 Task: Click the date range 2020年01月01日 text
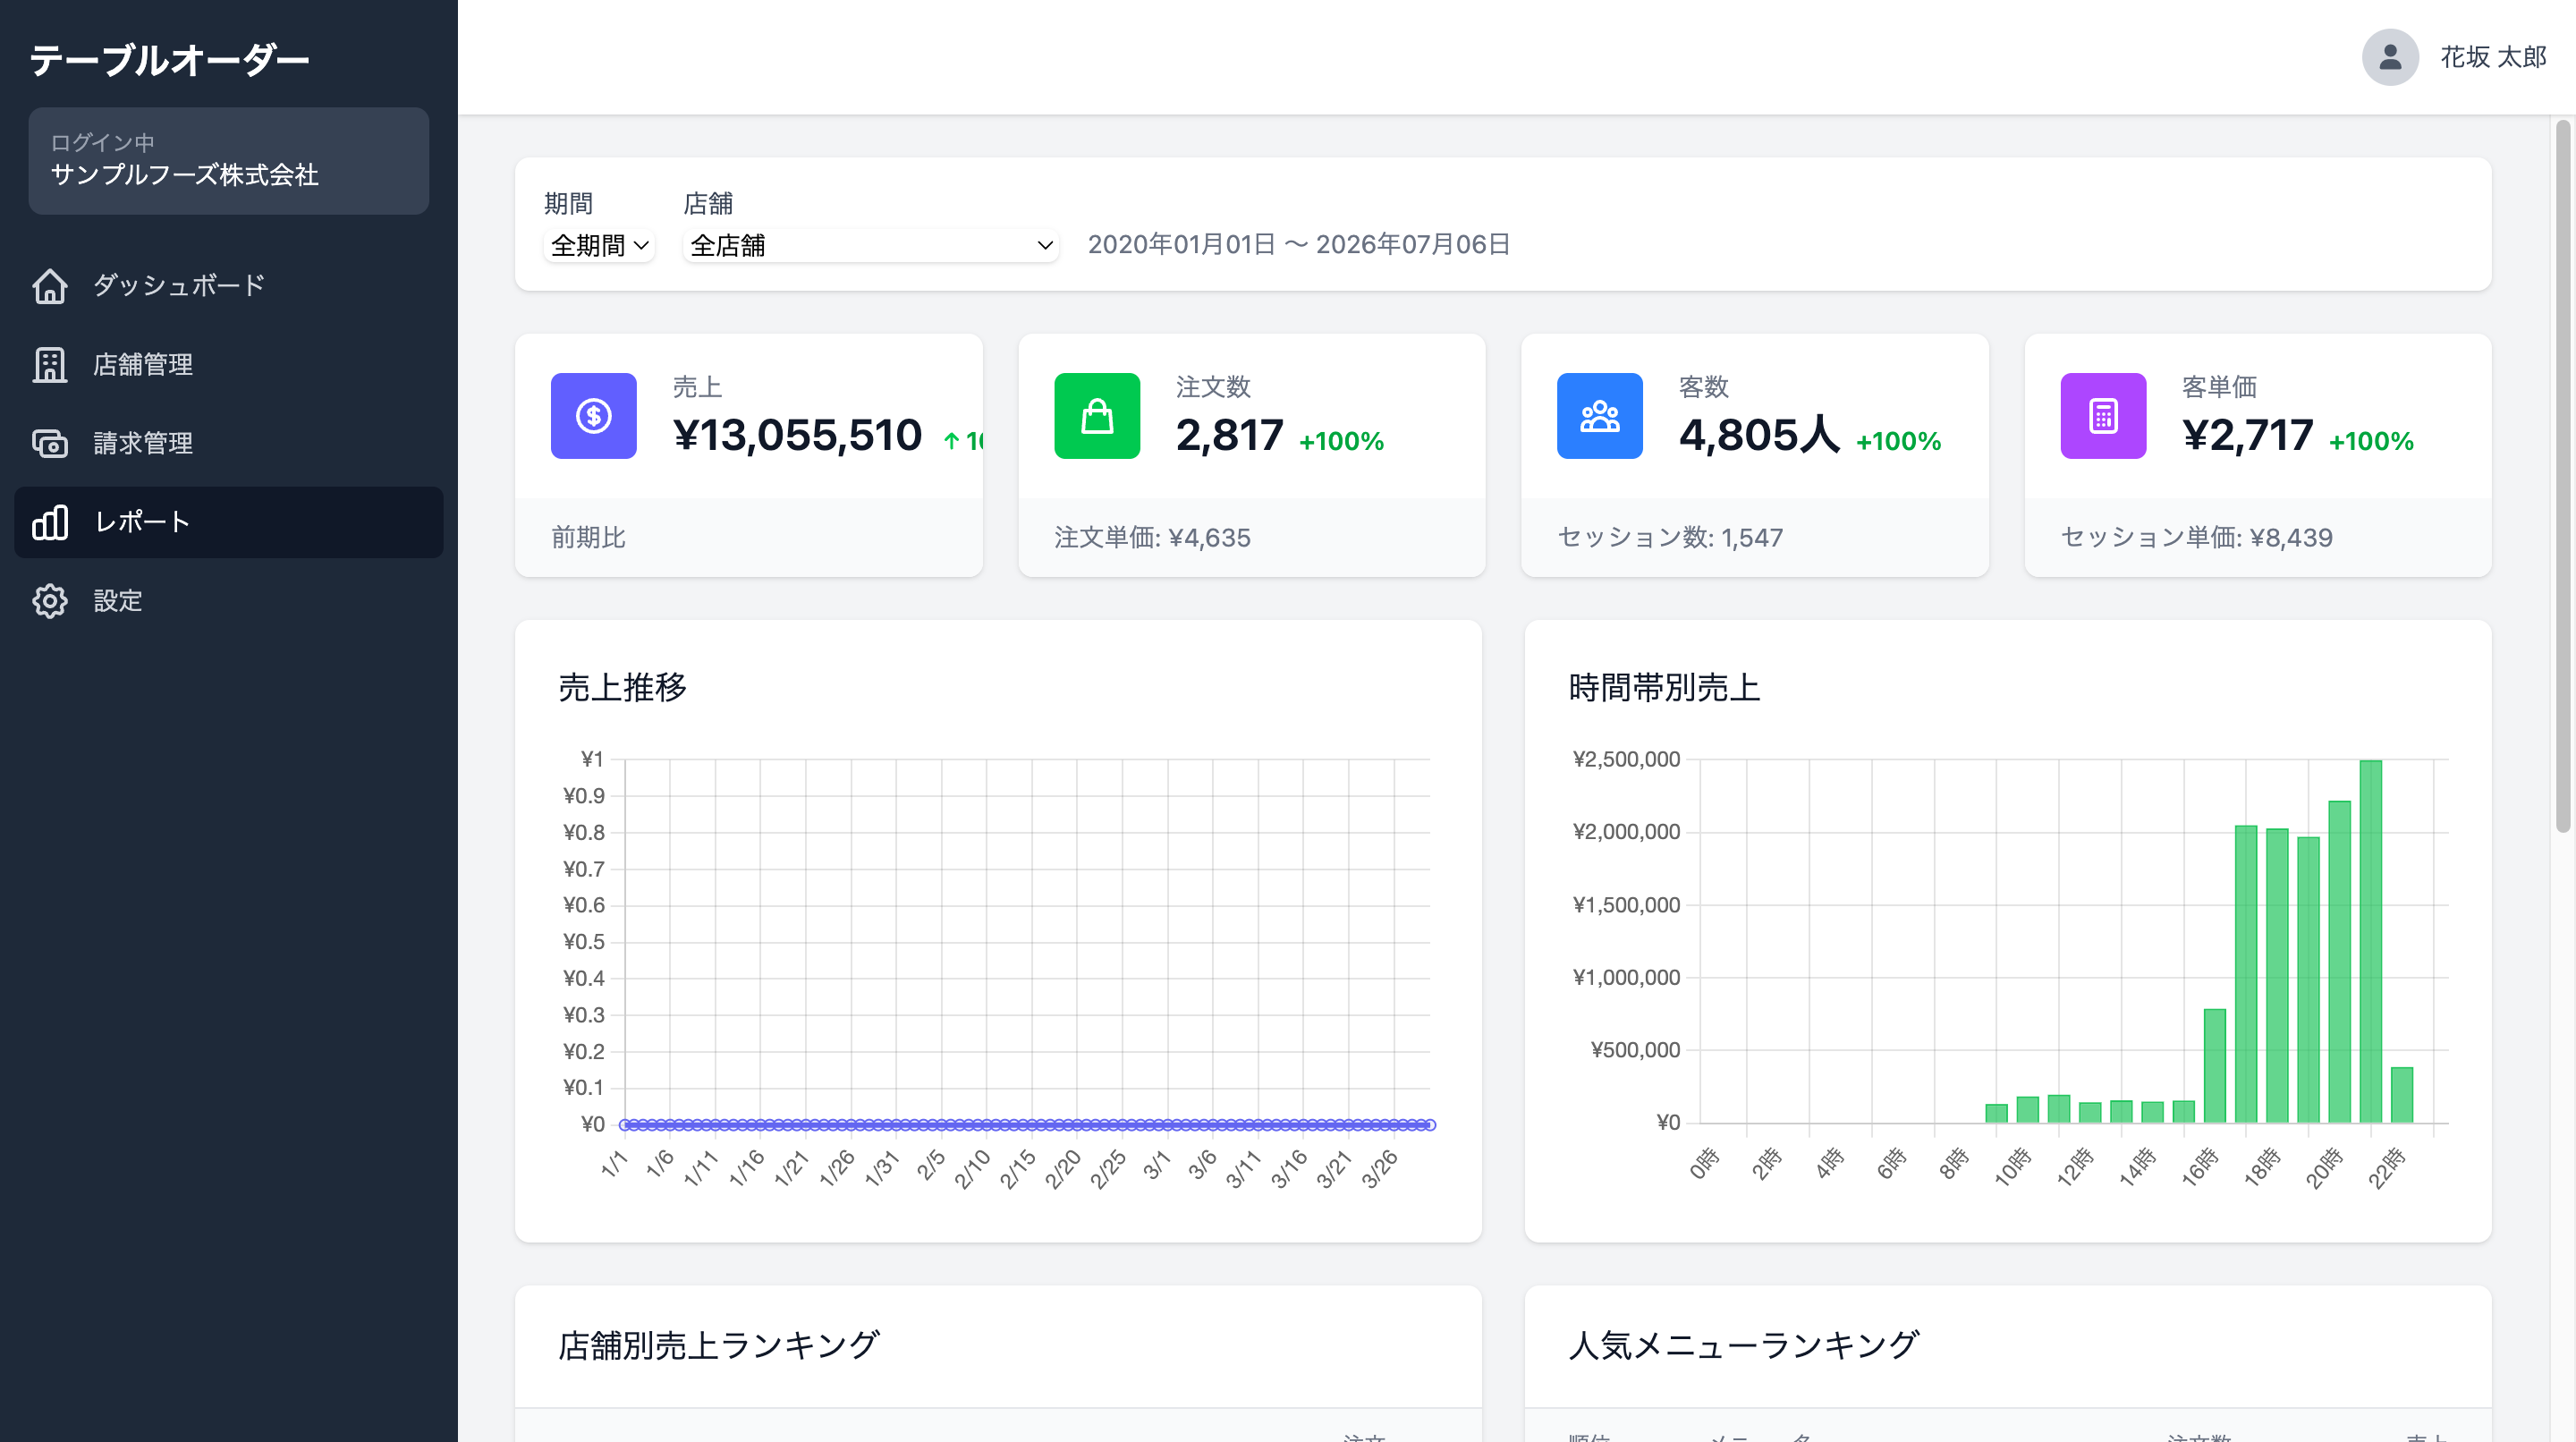1182,245
